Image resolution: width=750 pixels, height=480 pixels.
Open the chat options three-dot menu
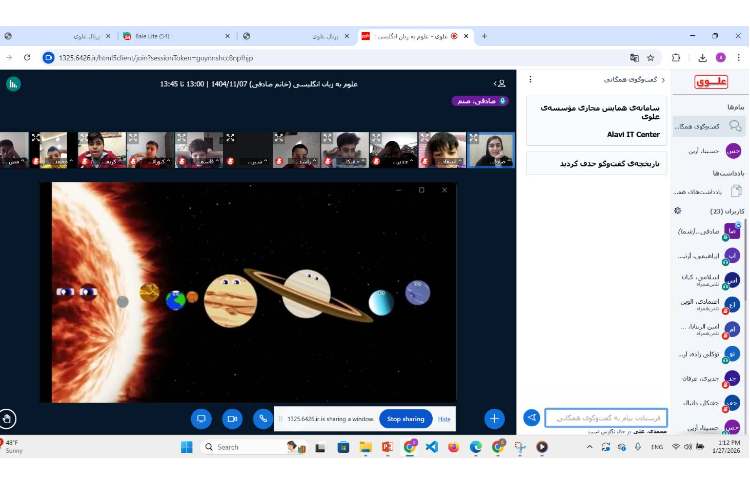pos(530,79)
